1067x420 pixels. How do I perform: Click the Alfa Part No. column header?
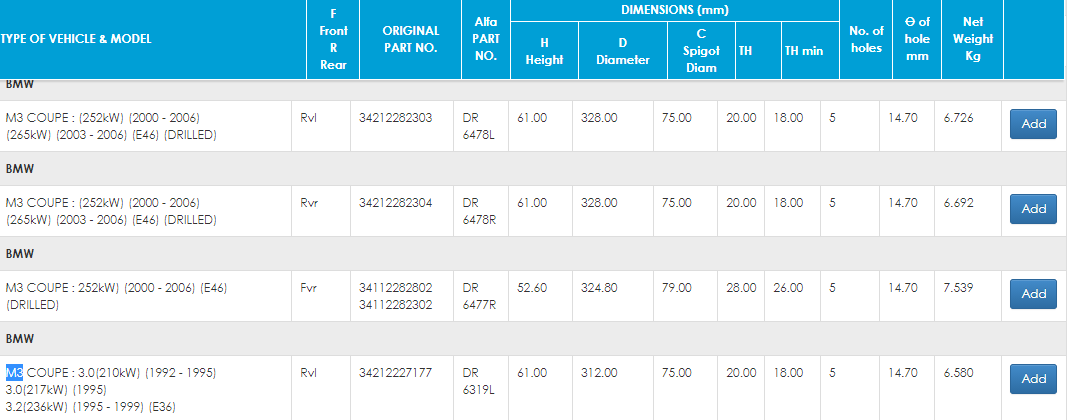click(479, 39)
